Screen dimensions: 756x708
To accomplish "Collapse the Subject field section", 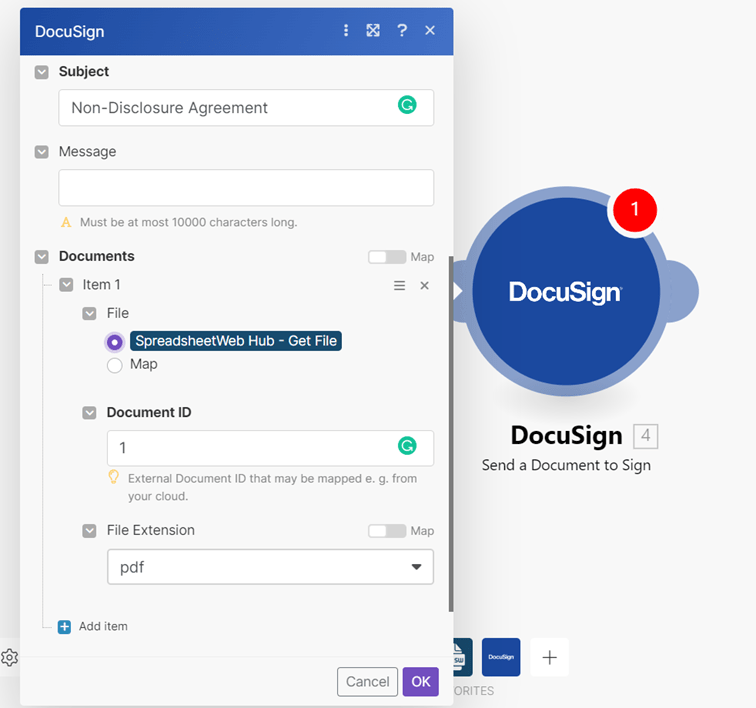I will (x=41, y=72).
